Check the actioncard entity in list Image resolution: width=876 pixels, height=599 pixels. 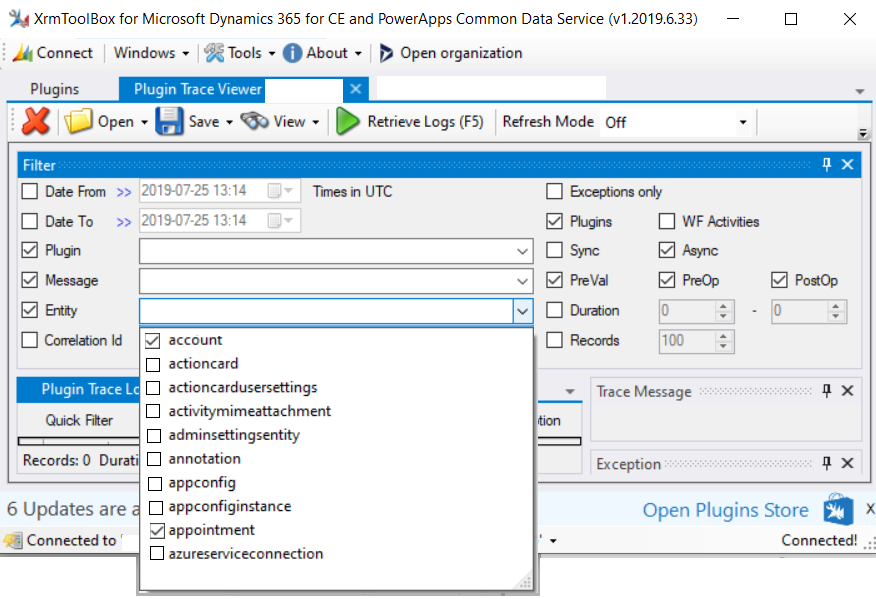[x=153, y=364]
